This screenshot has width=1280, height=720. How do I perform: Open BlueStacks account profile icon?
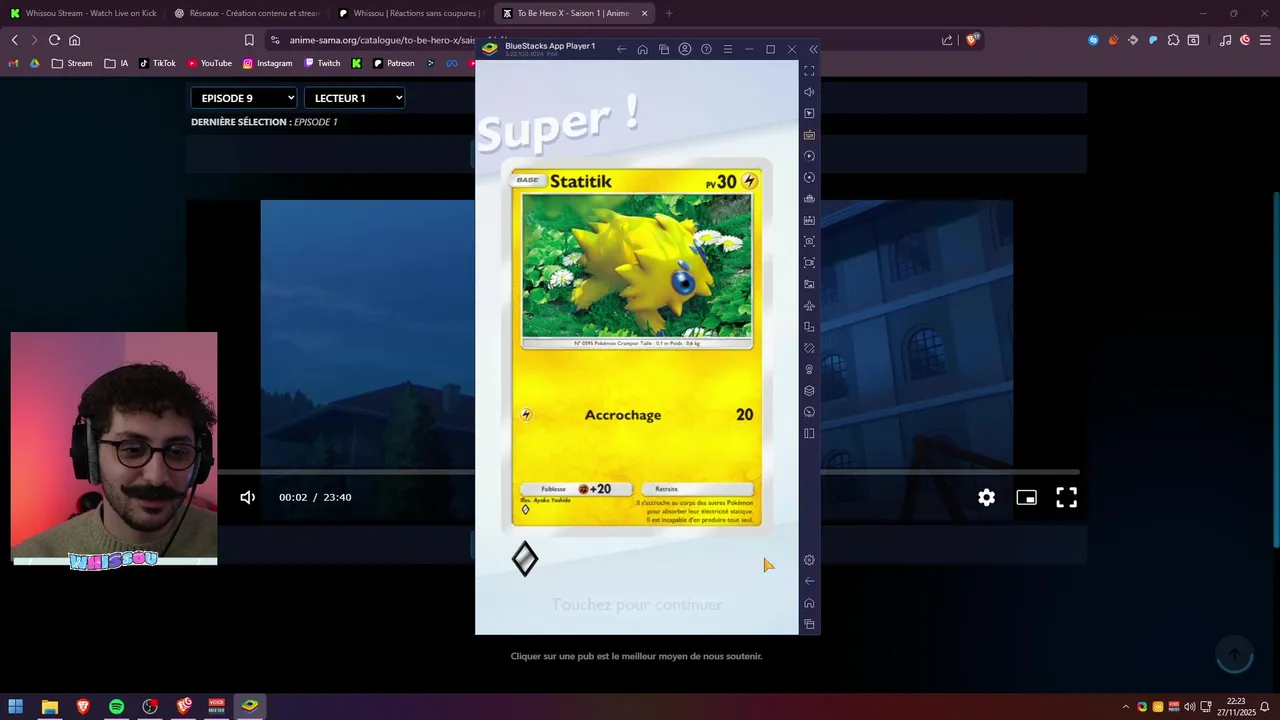[x=685, y=49]
